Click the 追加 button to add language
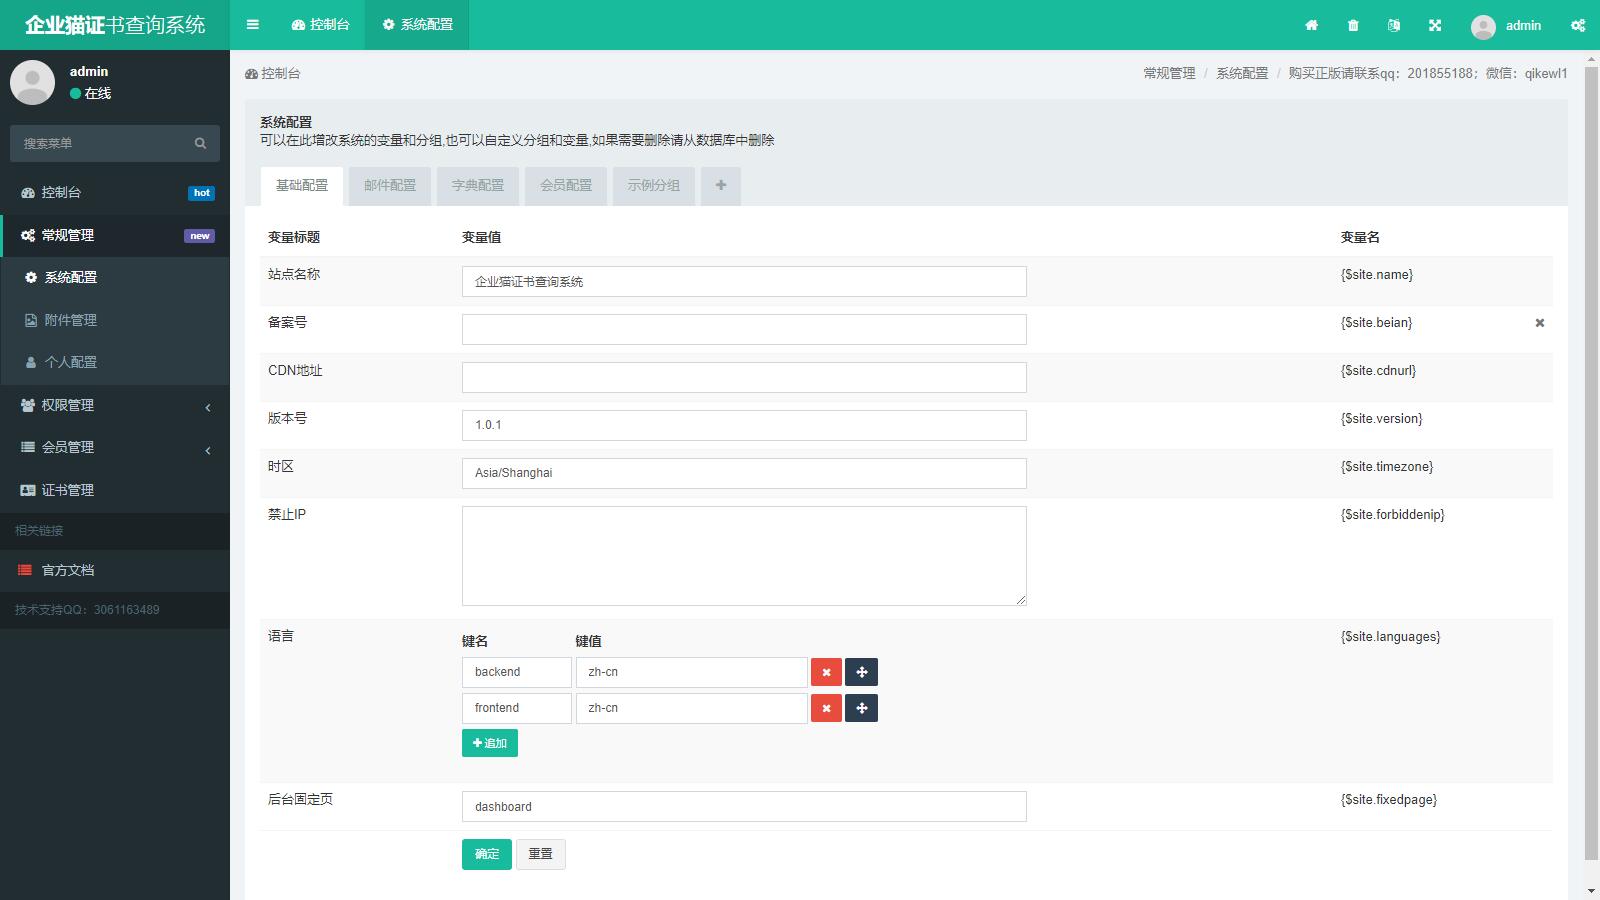 490,743
